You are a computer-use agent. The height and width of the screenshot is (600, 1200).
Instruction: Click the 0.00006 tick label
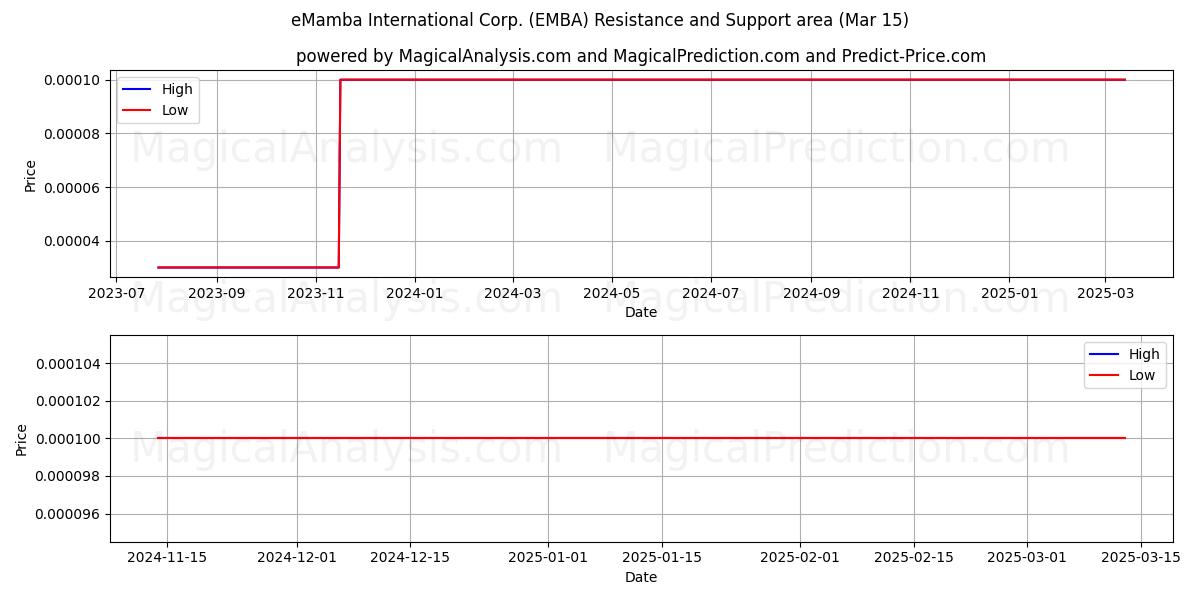(x=73, y=188)
